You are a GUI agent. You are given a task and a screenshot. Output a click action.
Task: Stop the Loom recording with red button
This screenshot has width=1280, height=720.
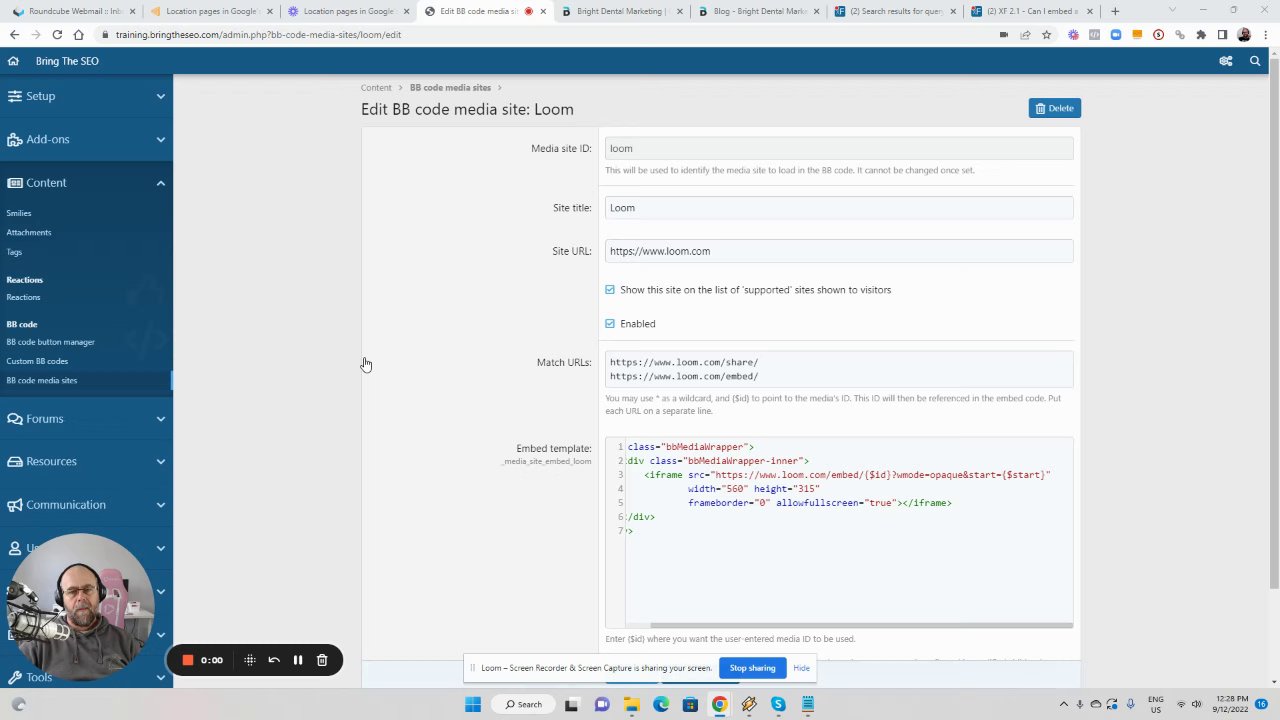(187, 660)
